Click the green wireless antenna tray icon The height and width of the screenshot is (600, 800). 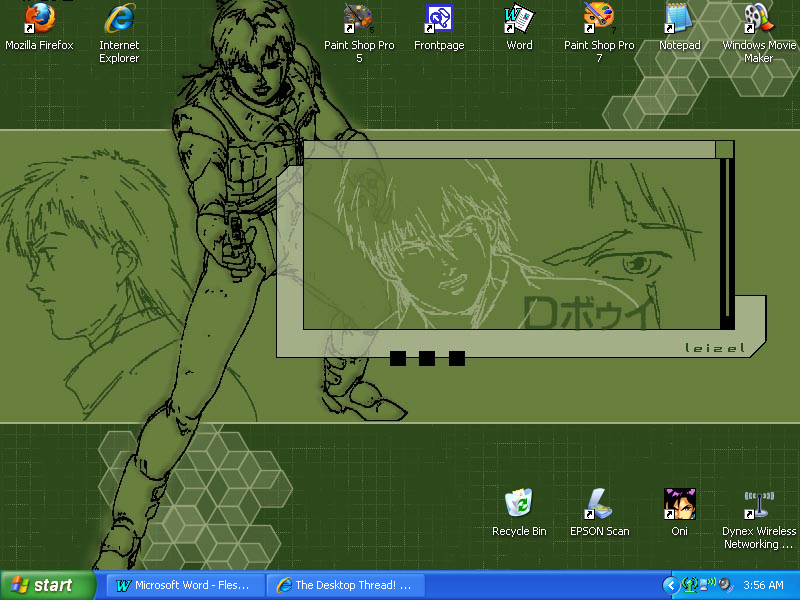tap(690, 585)
